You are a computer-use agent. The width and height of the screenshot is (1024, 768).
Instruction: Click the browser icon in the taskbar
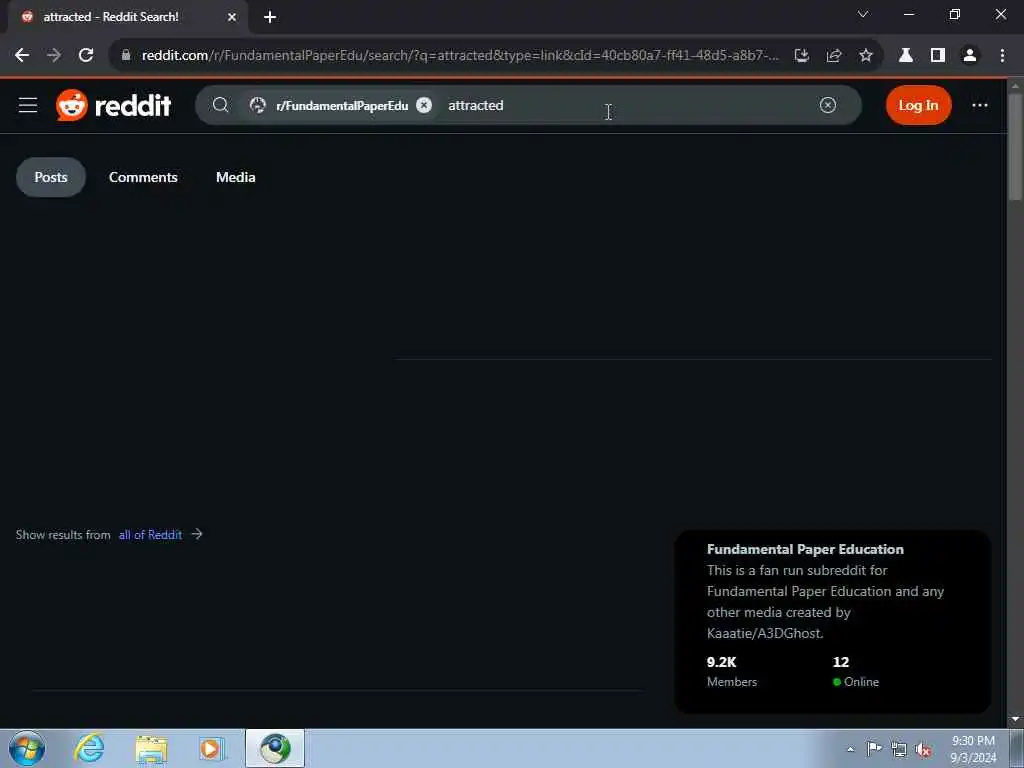click(275, 748)
